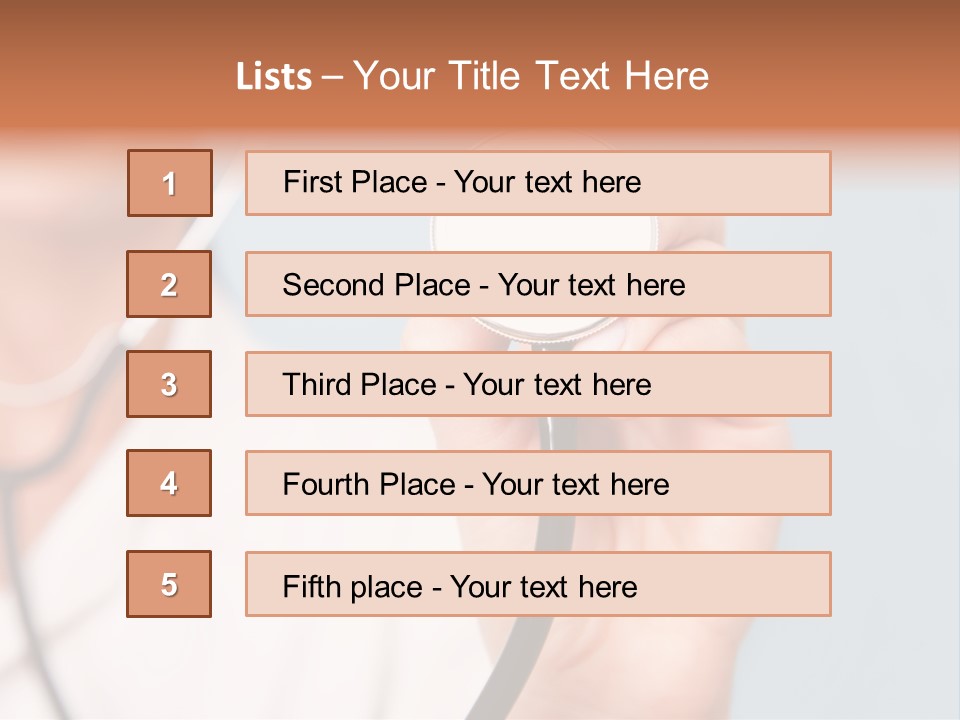Click the number 5 box

(169, 584)
